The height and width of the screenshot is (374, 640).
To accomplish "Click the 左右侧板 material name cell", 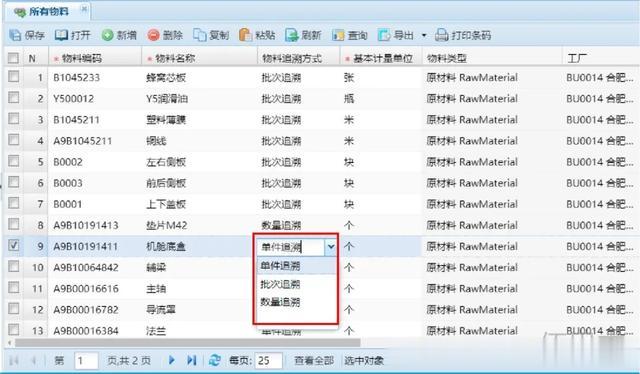I will pyautogui.click(x=199, y=162).
